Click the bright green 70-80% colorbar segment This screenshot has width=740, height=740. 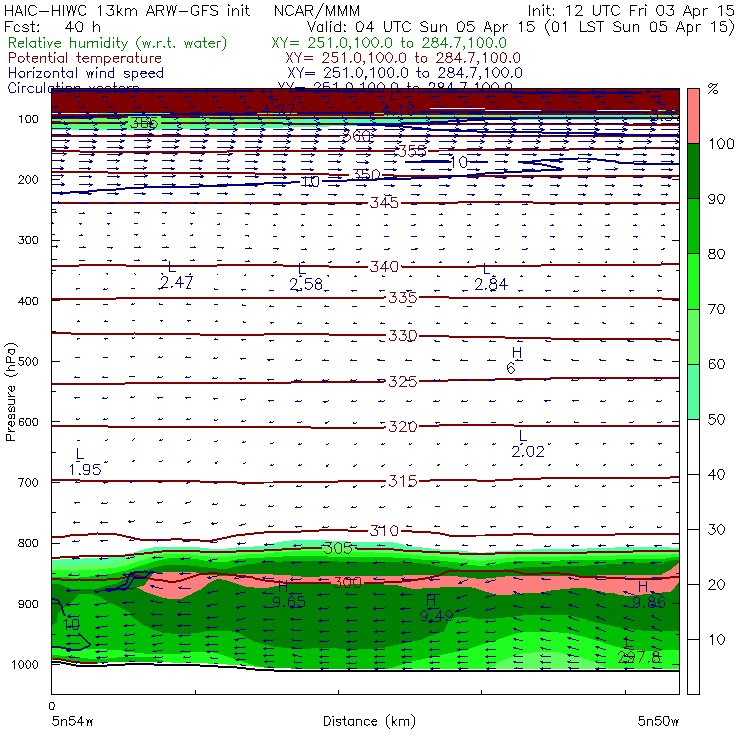(x=693, y=281)
